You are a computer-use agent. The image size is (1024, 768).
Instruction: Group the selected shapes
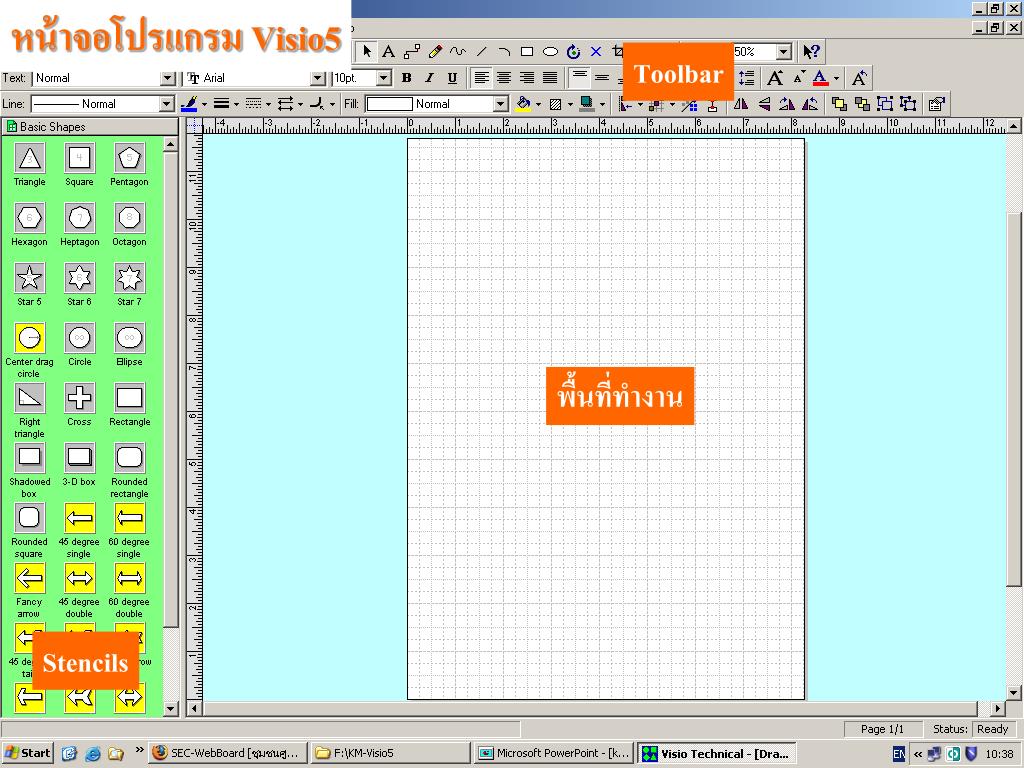pyautogui.click(x=885, y=104)
